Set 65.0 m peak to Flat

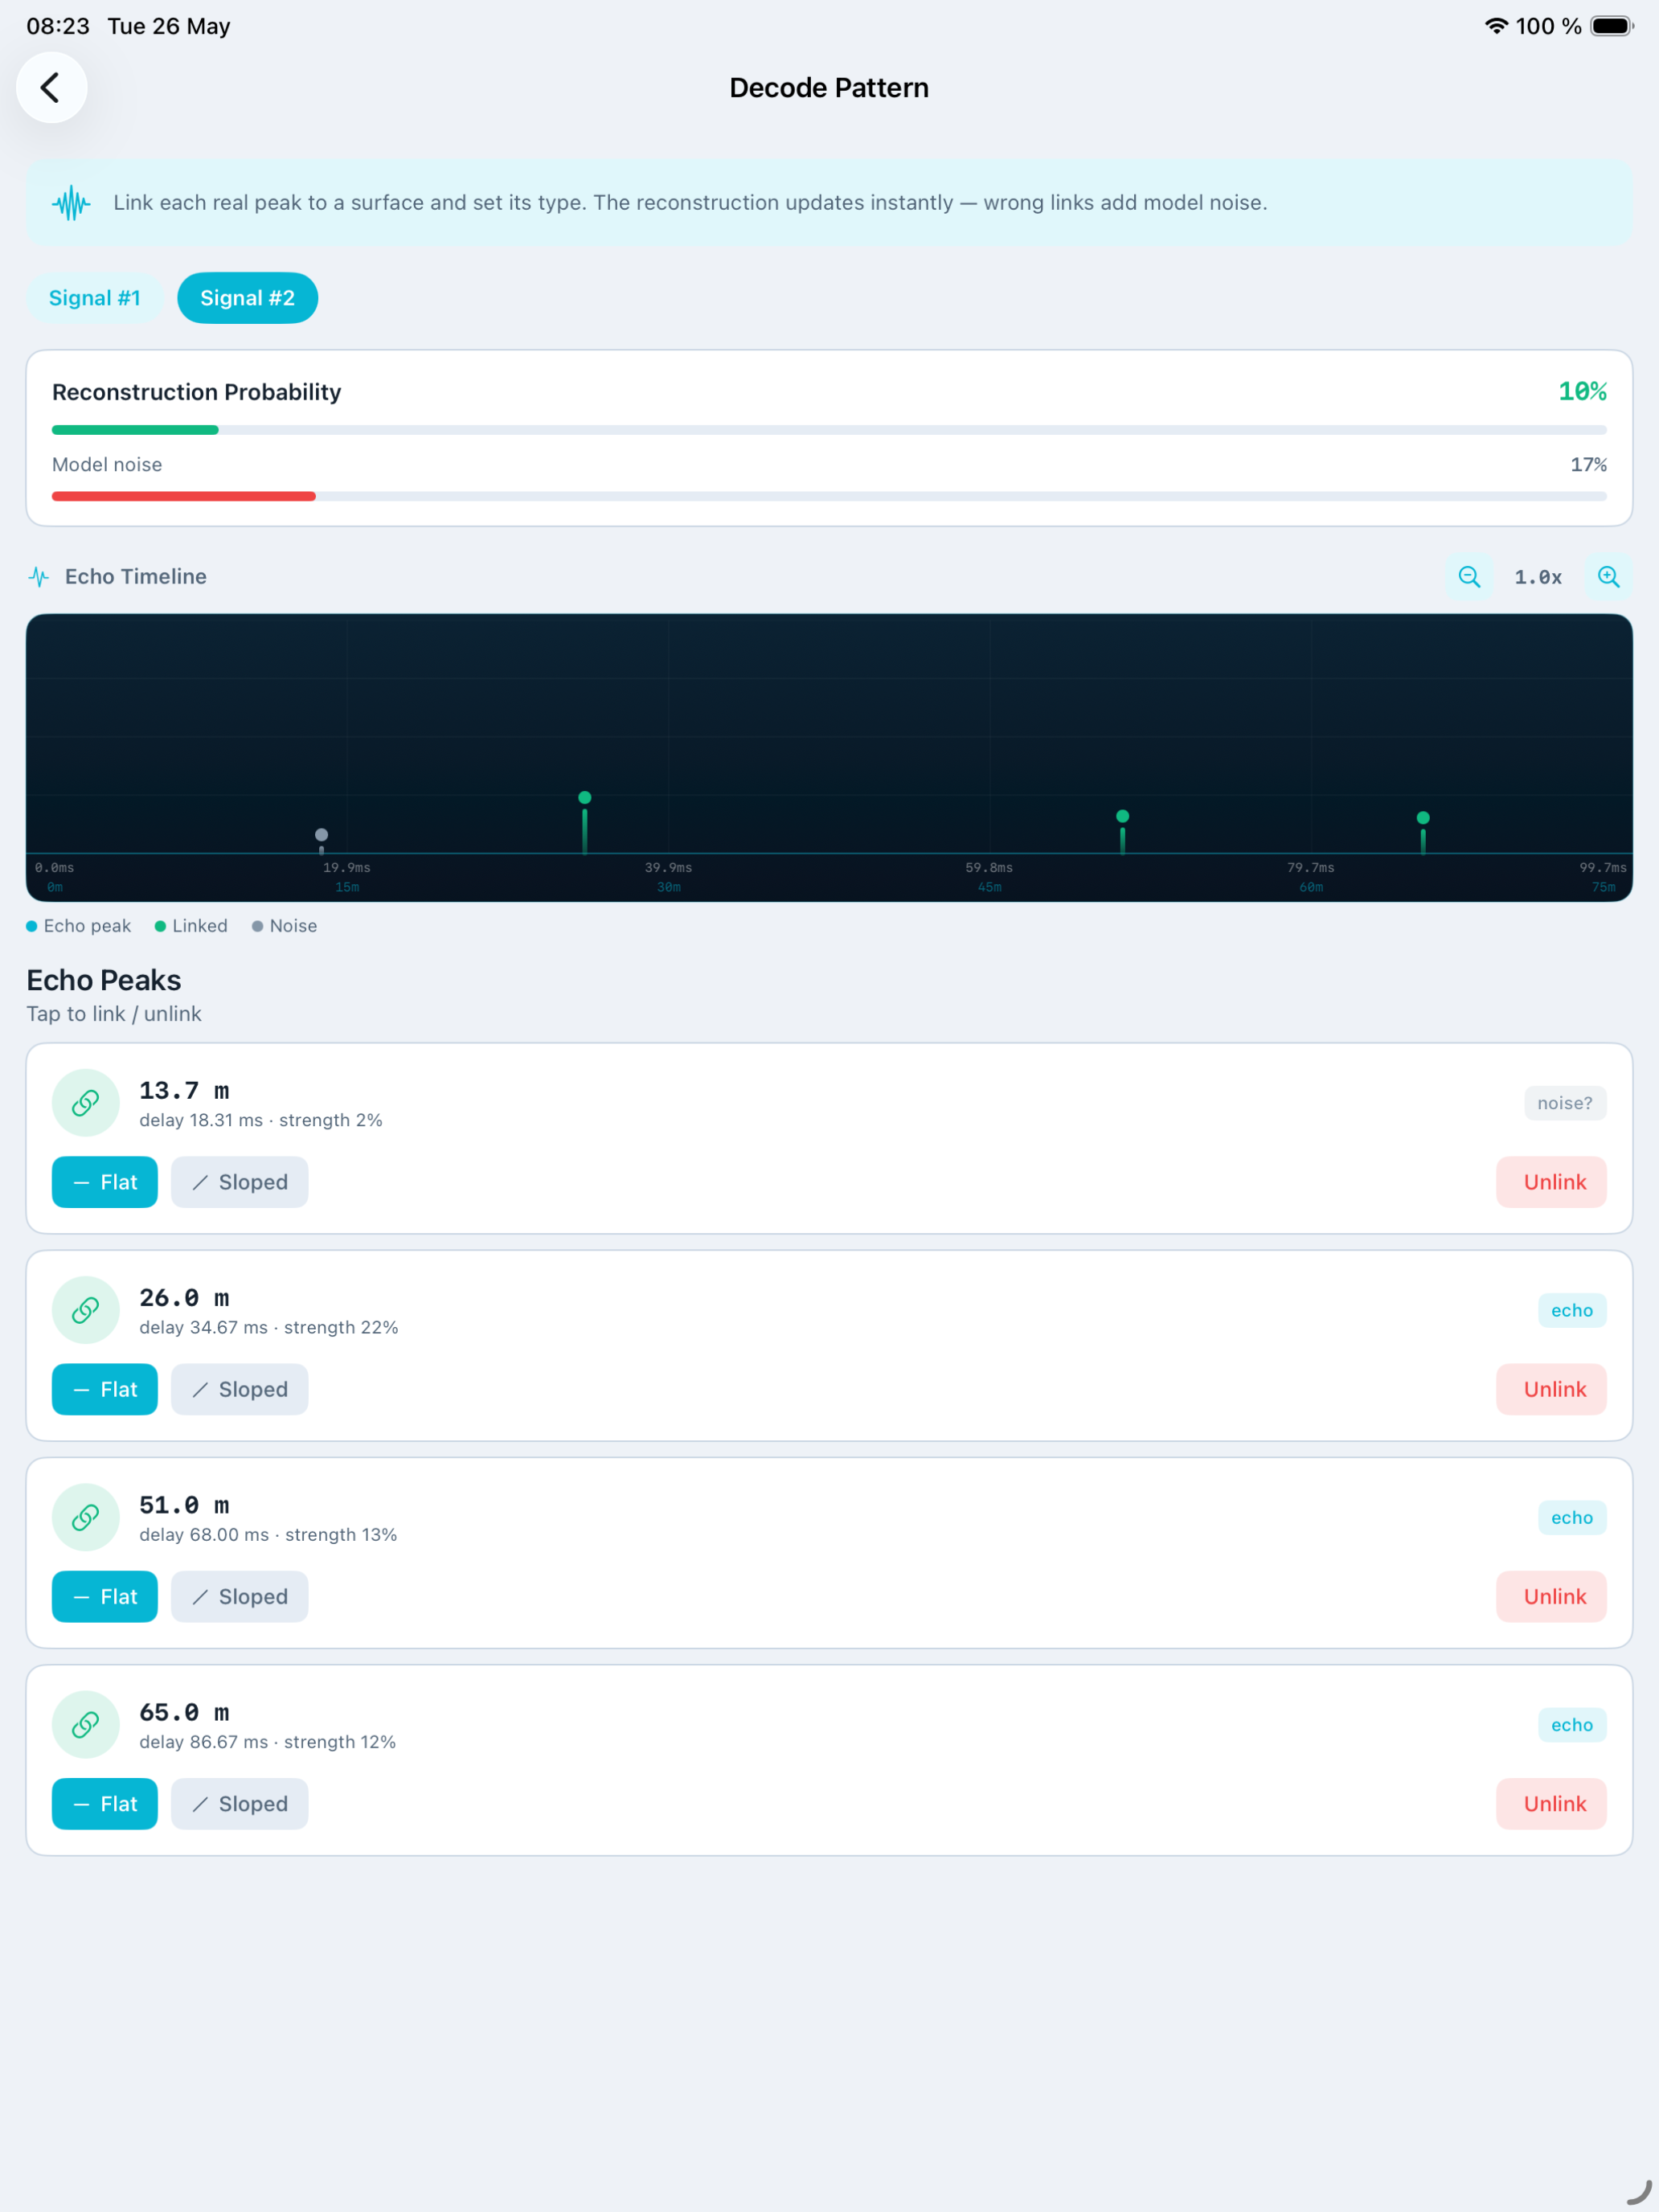click(x=105, y=1804)
